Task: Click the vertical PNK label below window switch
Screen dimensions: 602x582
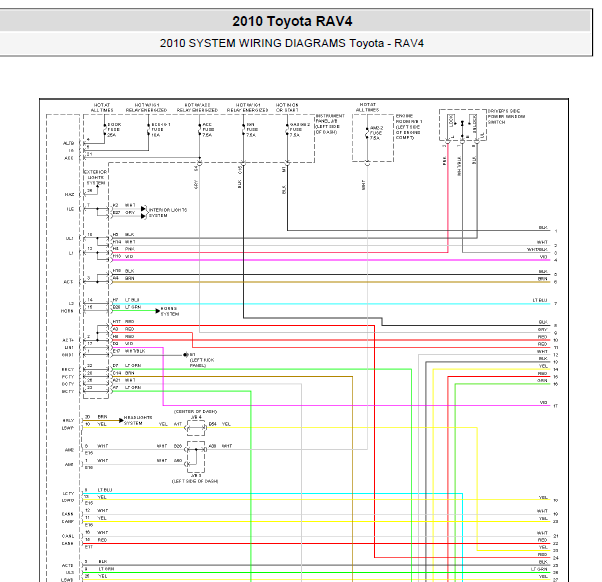Action: (445, 160)
